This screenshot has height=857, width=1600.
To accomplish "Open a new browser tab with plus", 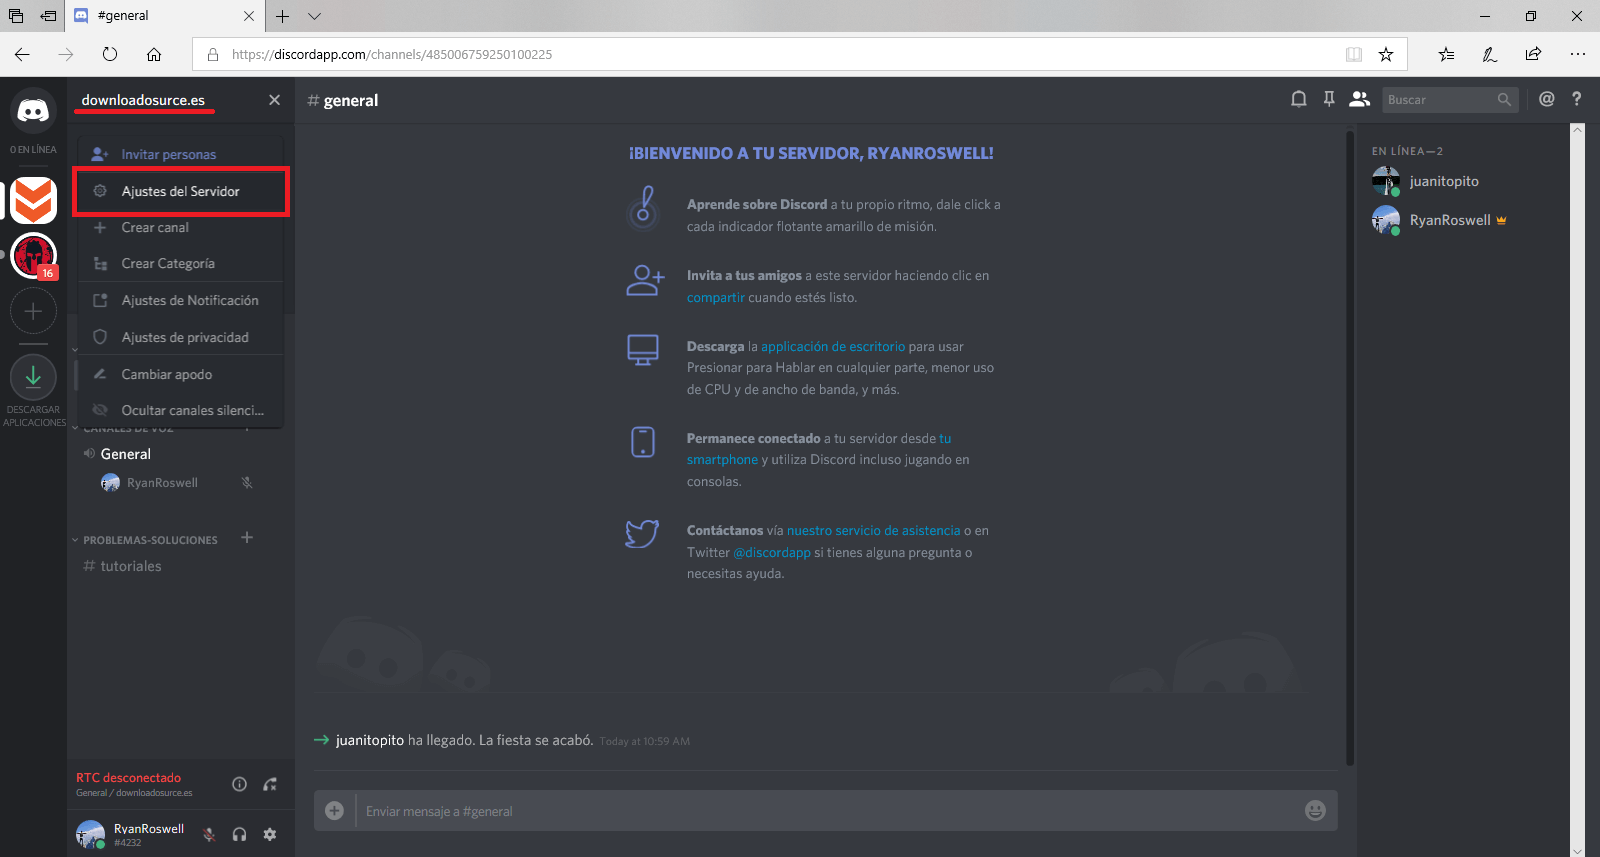I will (282, 16).
